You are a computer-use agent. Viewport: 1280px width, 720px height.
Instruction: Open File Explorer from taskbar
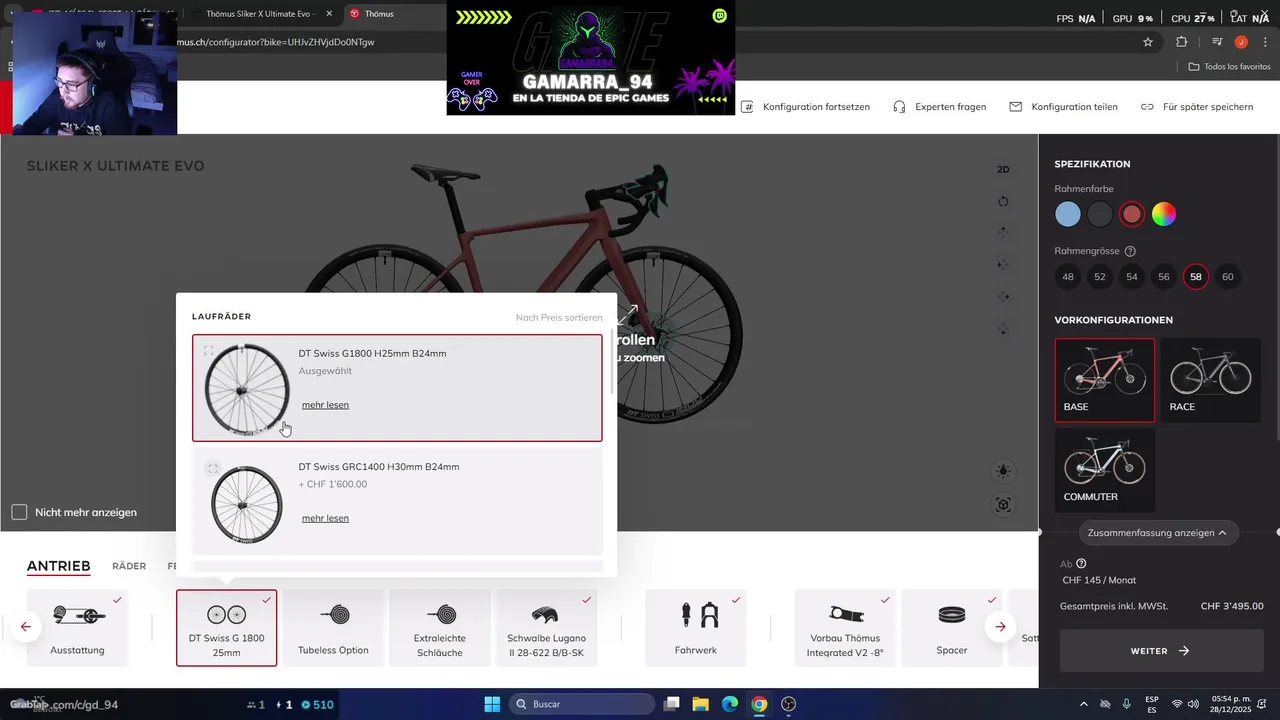point(701,704)
